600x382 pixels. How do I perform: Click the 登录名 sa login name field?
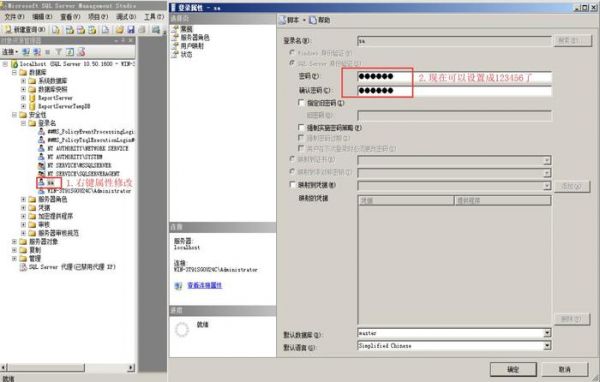coord(454,41)
